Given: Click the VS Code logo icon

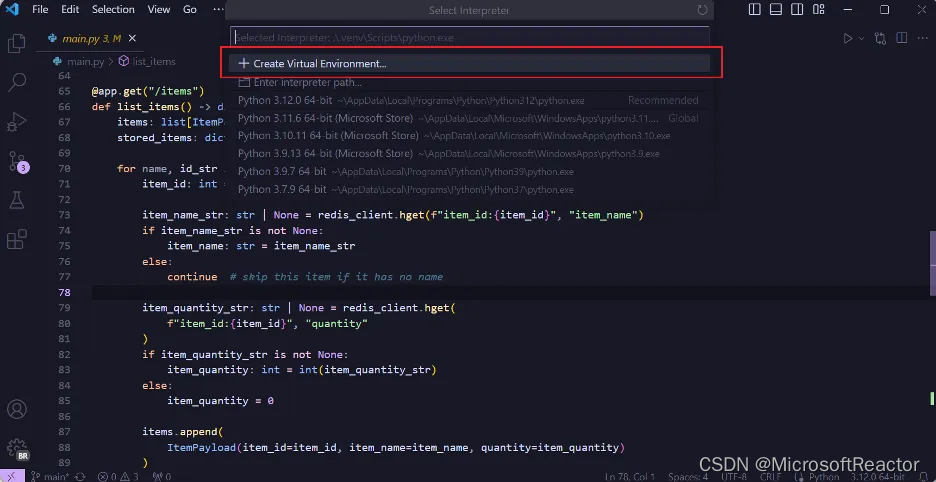Looking at the screenshot, I should 12,10.
